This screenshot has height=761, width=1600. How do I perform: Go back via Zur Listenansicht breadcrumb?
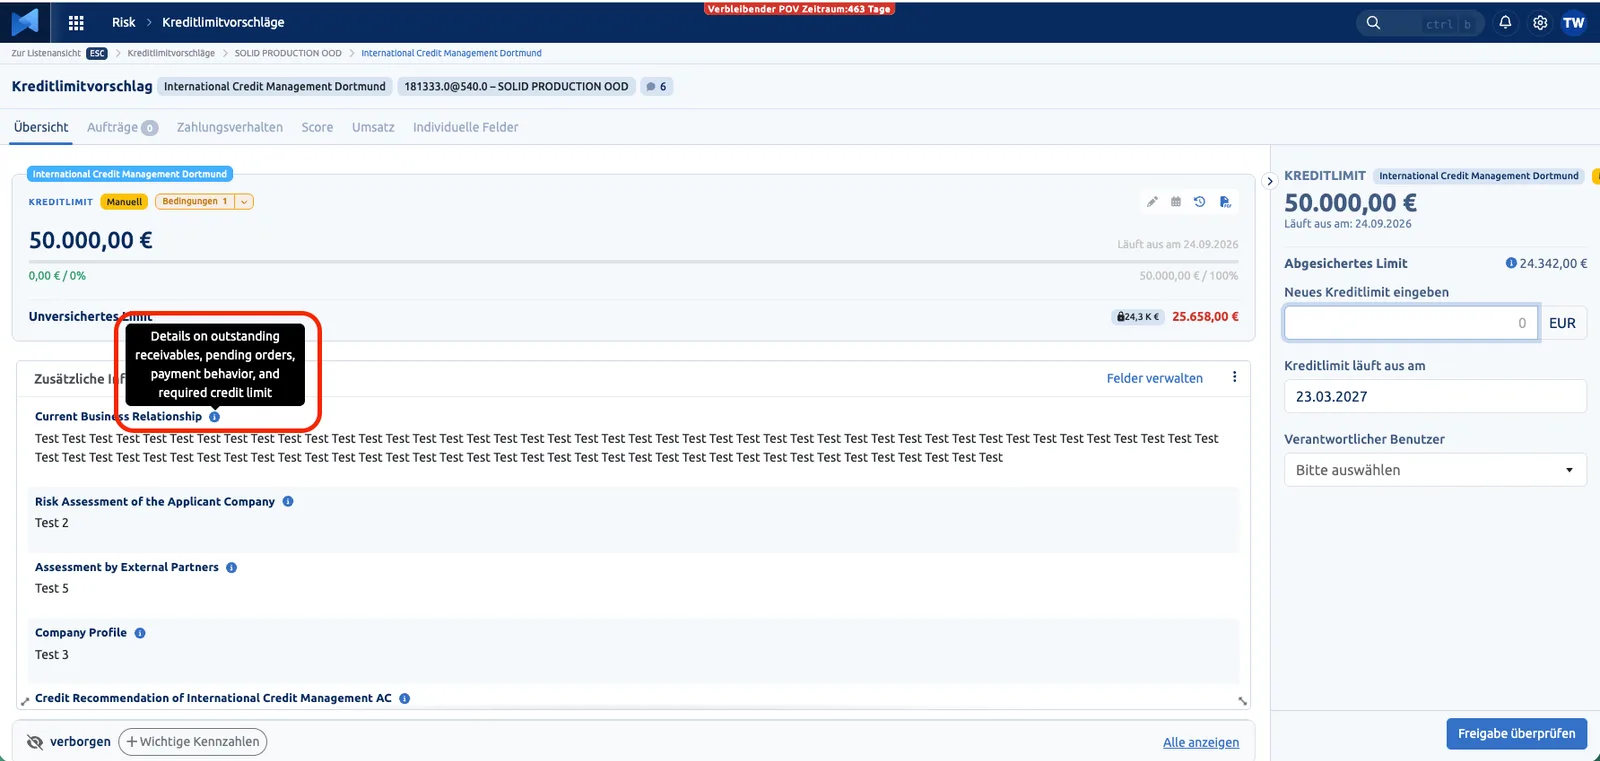[x=46, y=53]
